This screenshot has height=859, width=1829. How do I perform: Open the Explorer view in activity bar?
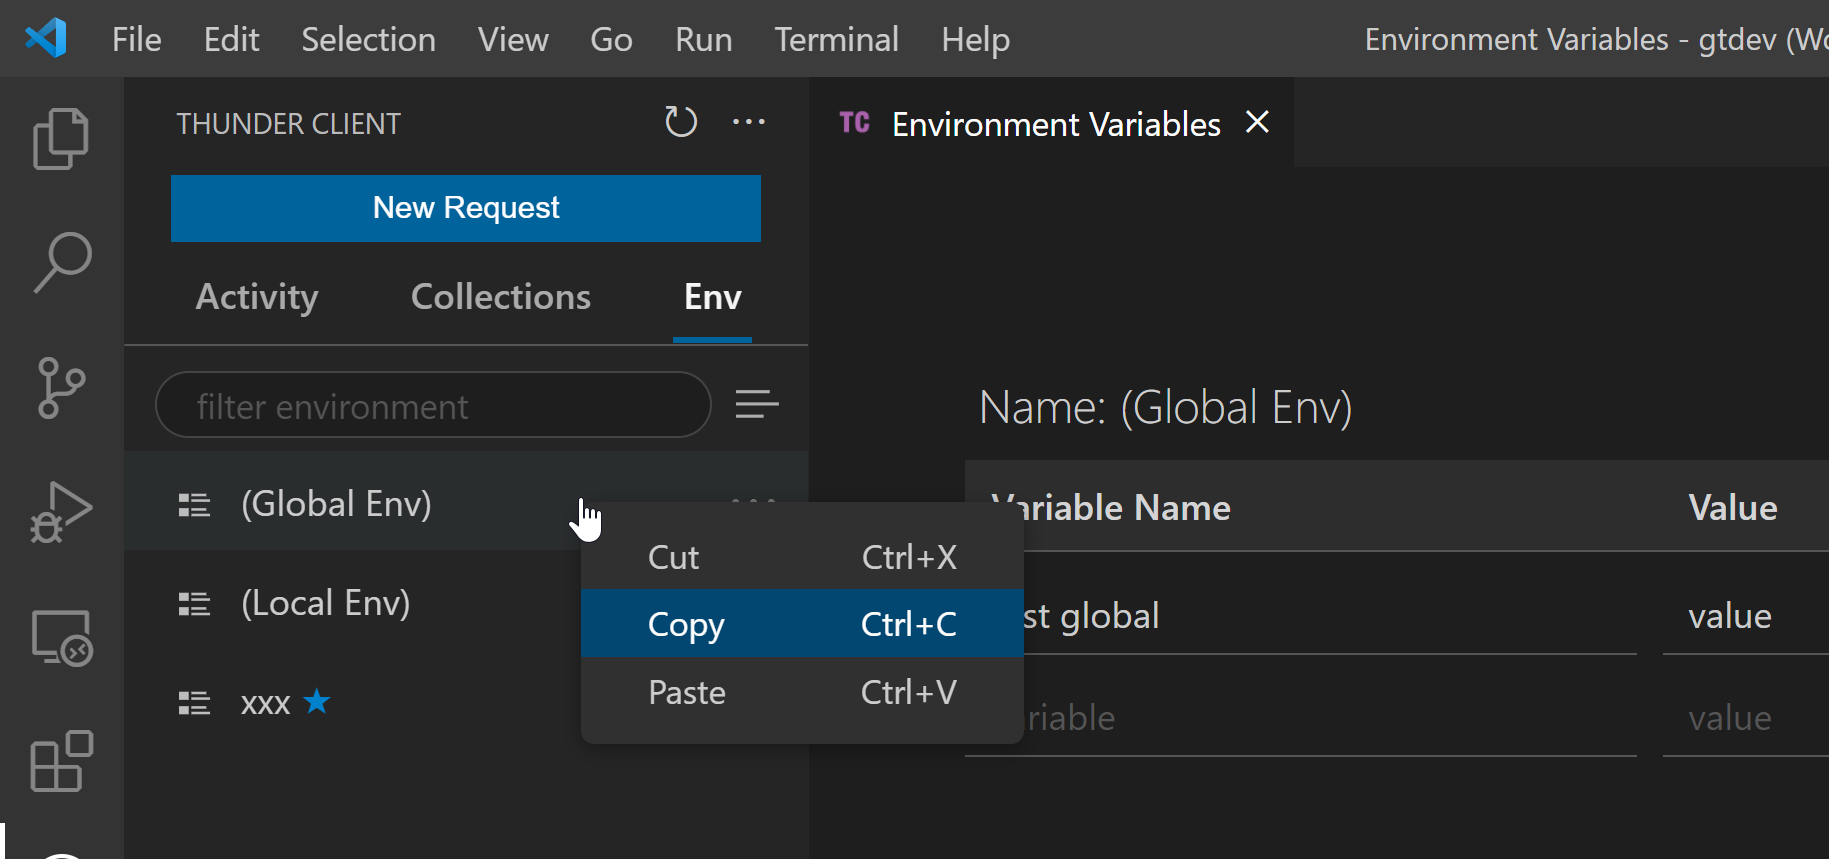[x=61, y=138]
